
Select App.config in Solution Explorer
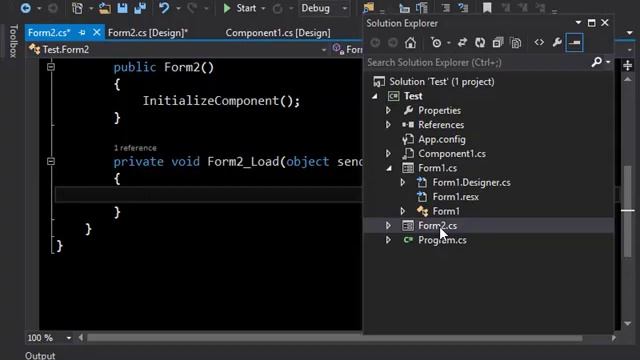pyautogui.click(x=442, y=139)
